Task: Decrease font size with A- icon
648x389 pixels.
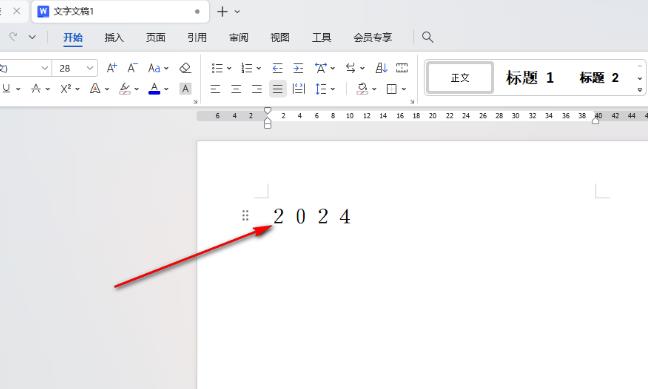Action: pos(132,68)
